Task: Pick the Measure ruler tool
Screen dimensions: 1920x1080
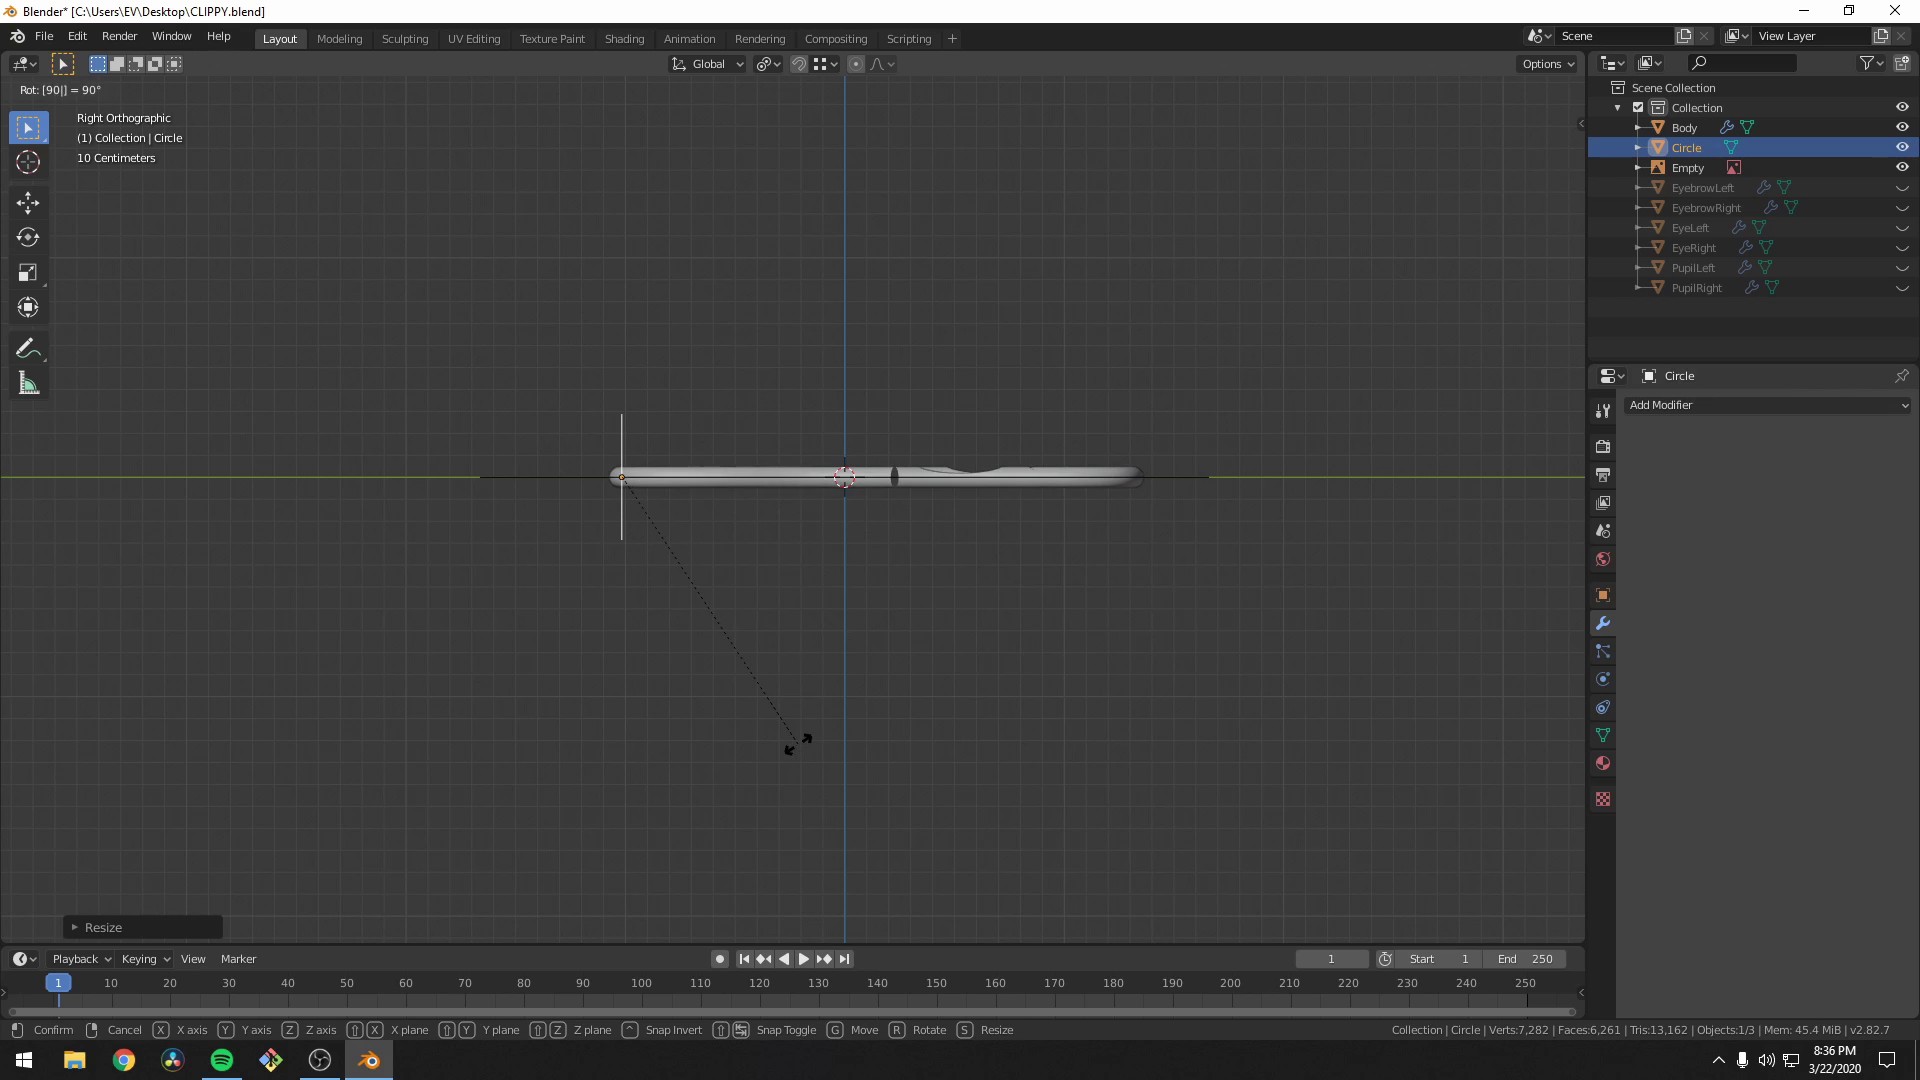Action: pos(28,384)
